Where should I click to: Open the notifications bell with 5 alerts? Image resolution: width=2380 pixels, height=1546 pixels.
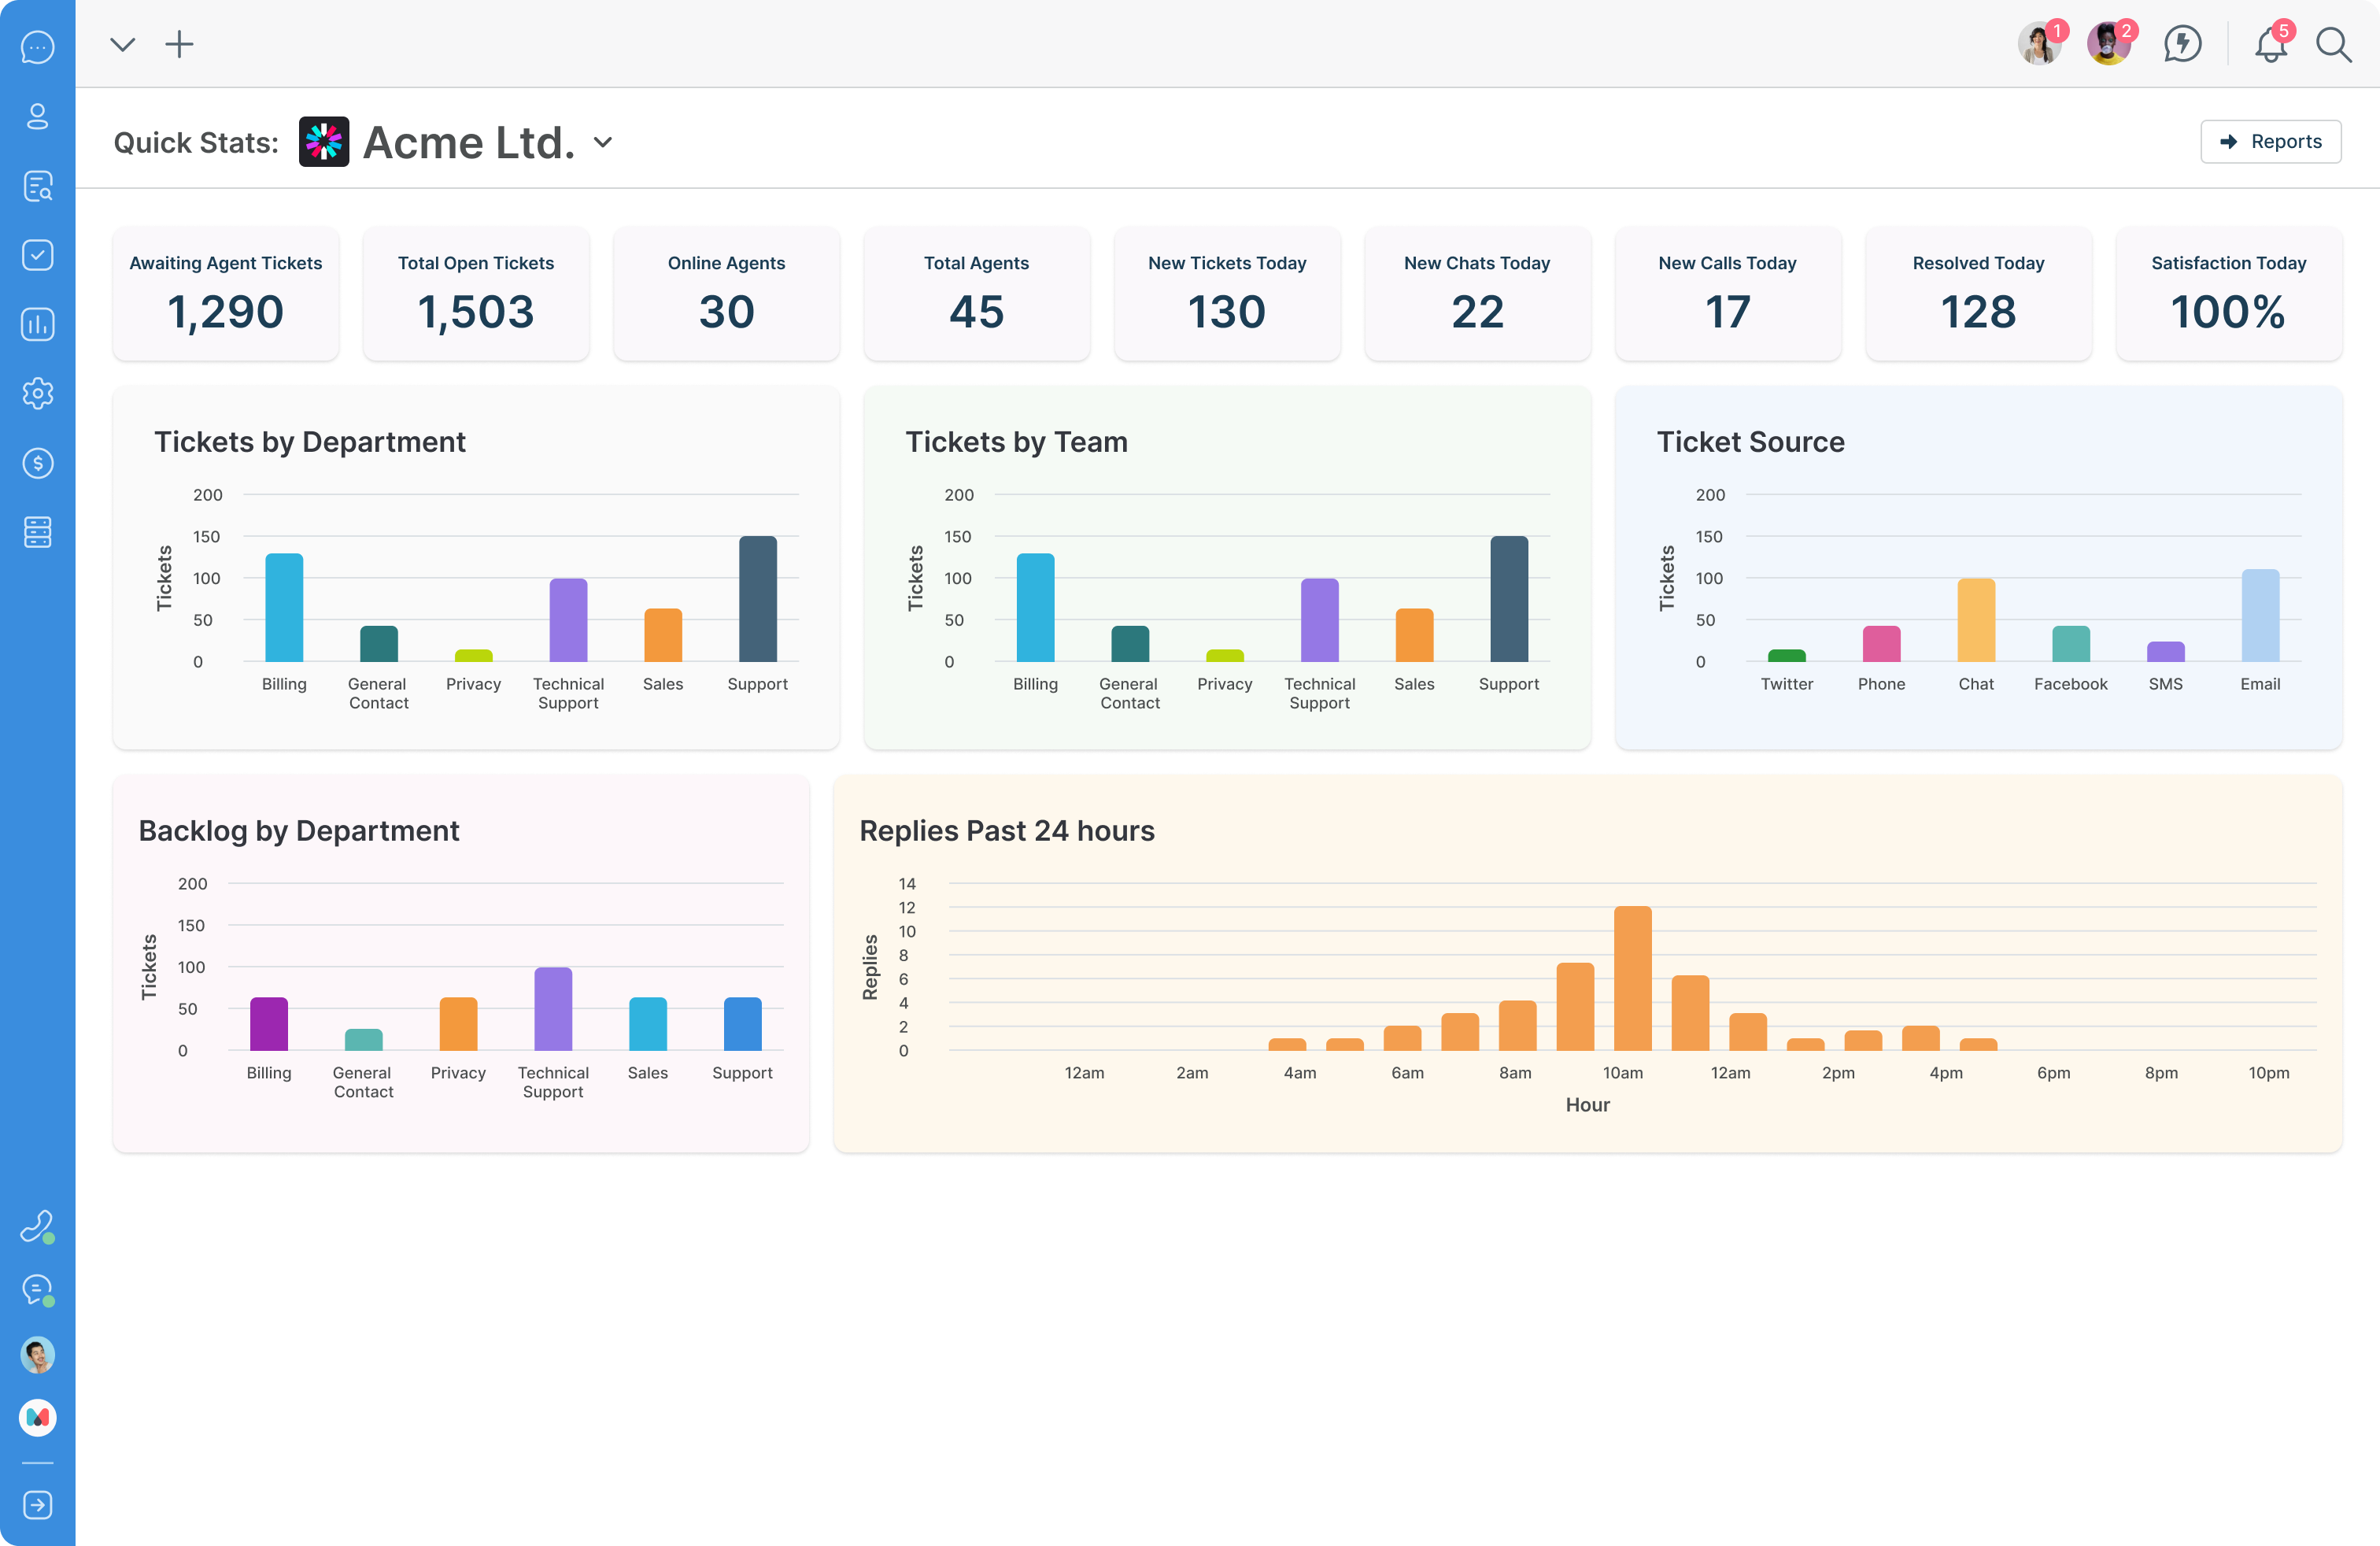pyautogui.click(x=2270, y=44)
